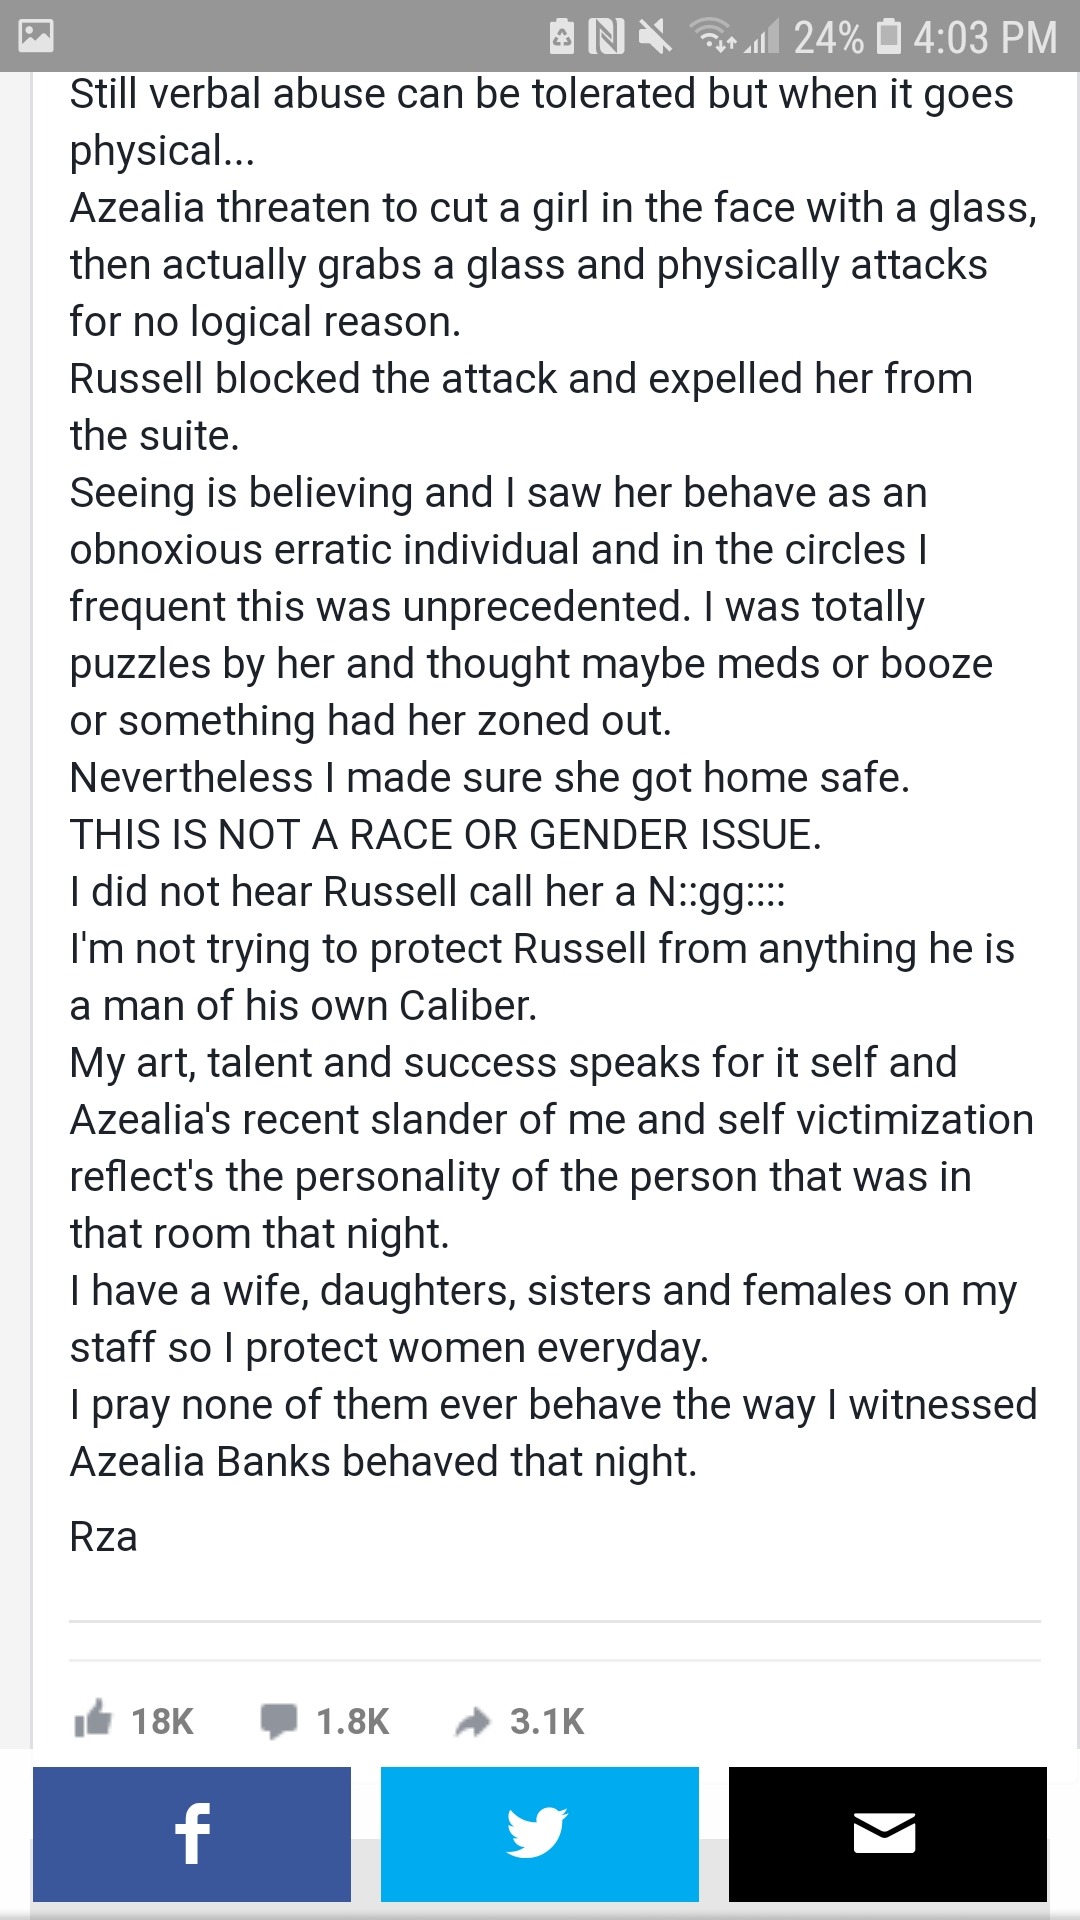This screenshot has width=1080, height=1920.
Task: Share post on Twitter
Action: click(x=540, y=1834)
